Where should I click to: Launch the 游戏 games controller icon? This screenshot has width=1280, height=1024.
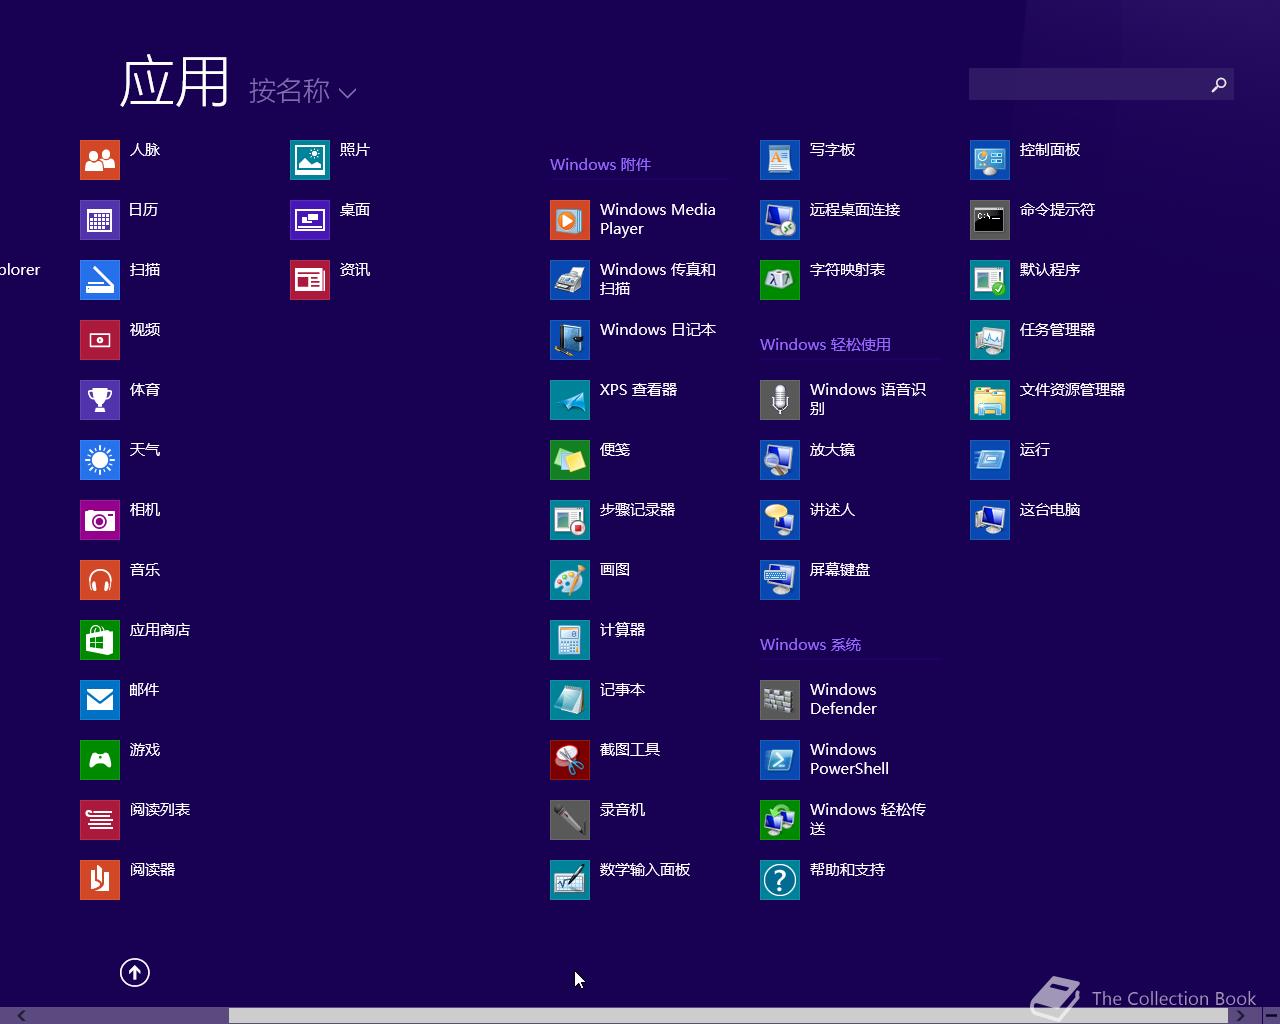[100, 760]
